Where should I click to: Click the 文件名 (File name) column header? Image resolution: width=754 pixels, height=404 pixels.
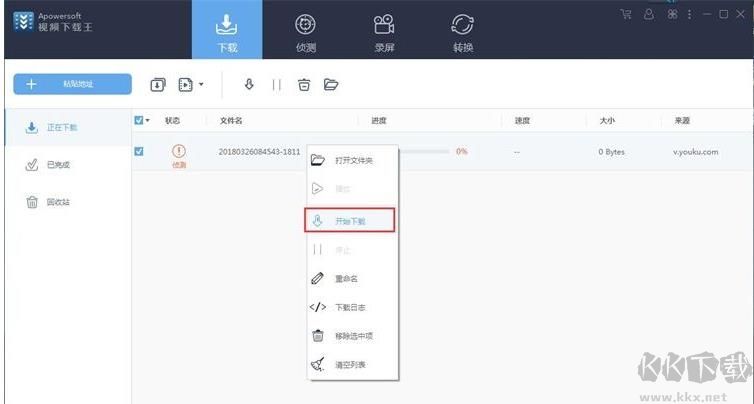click(231, 121)
